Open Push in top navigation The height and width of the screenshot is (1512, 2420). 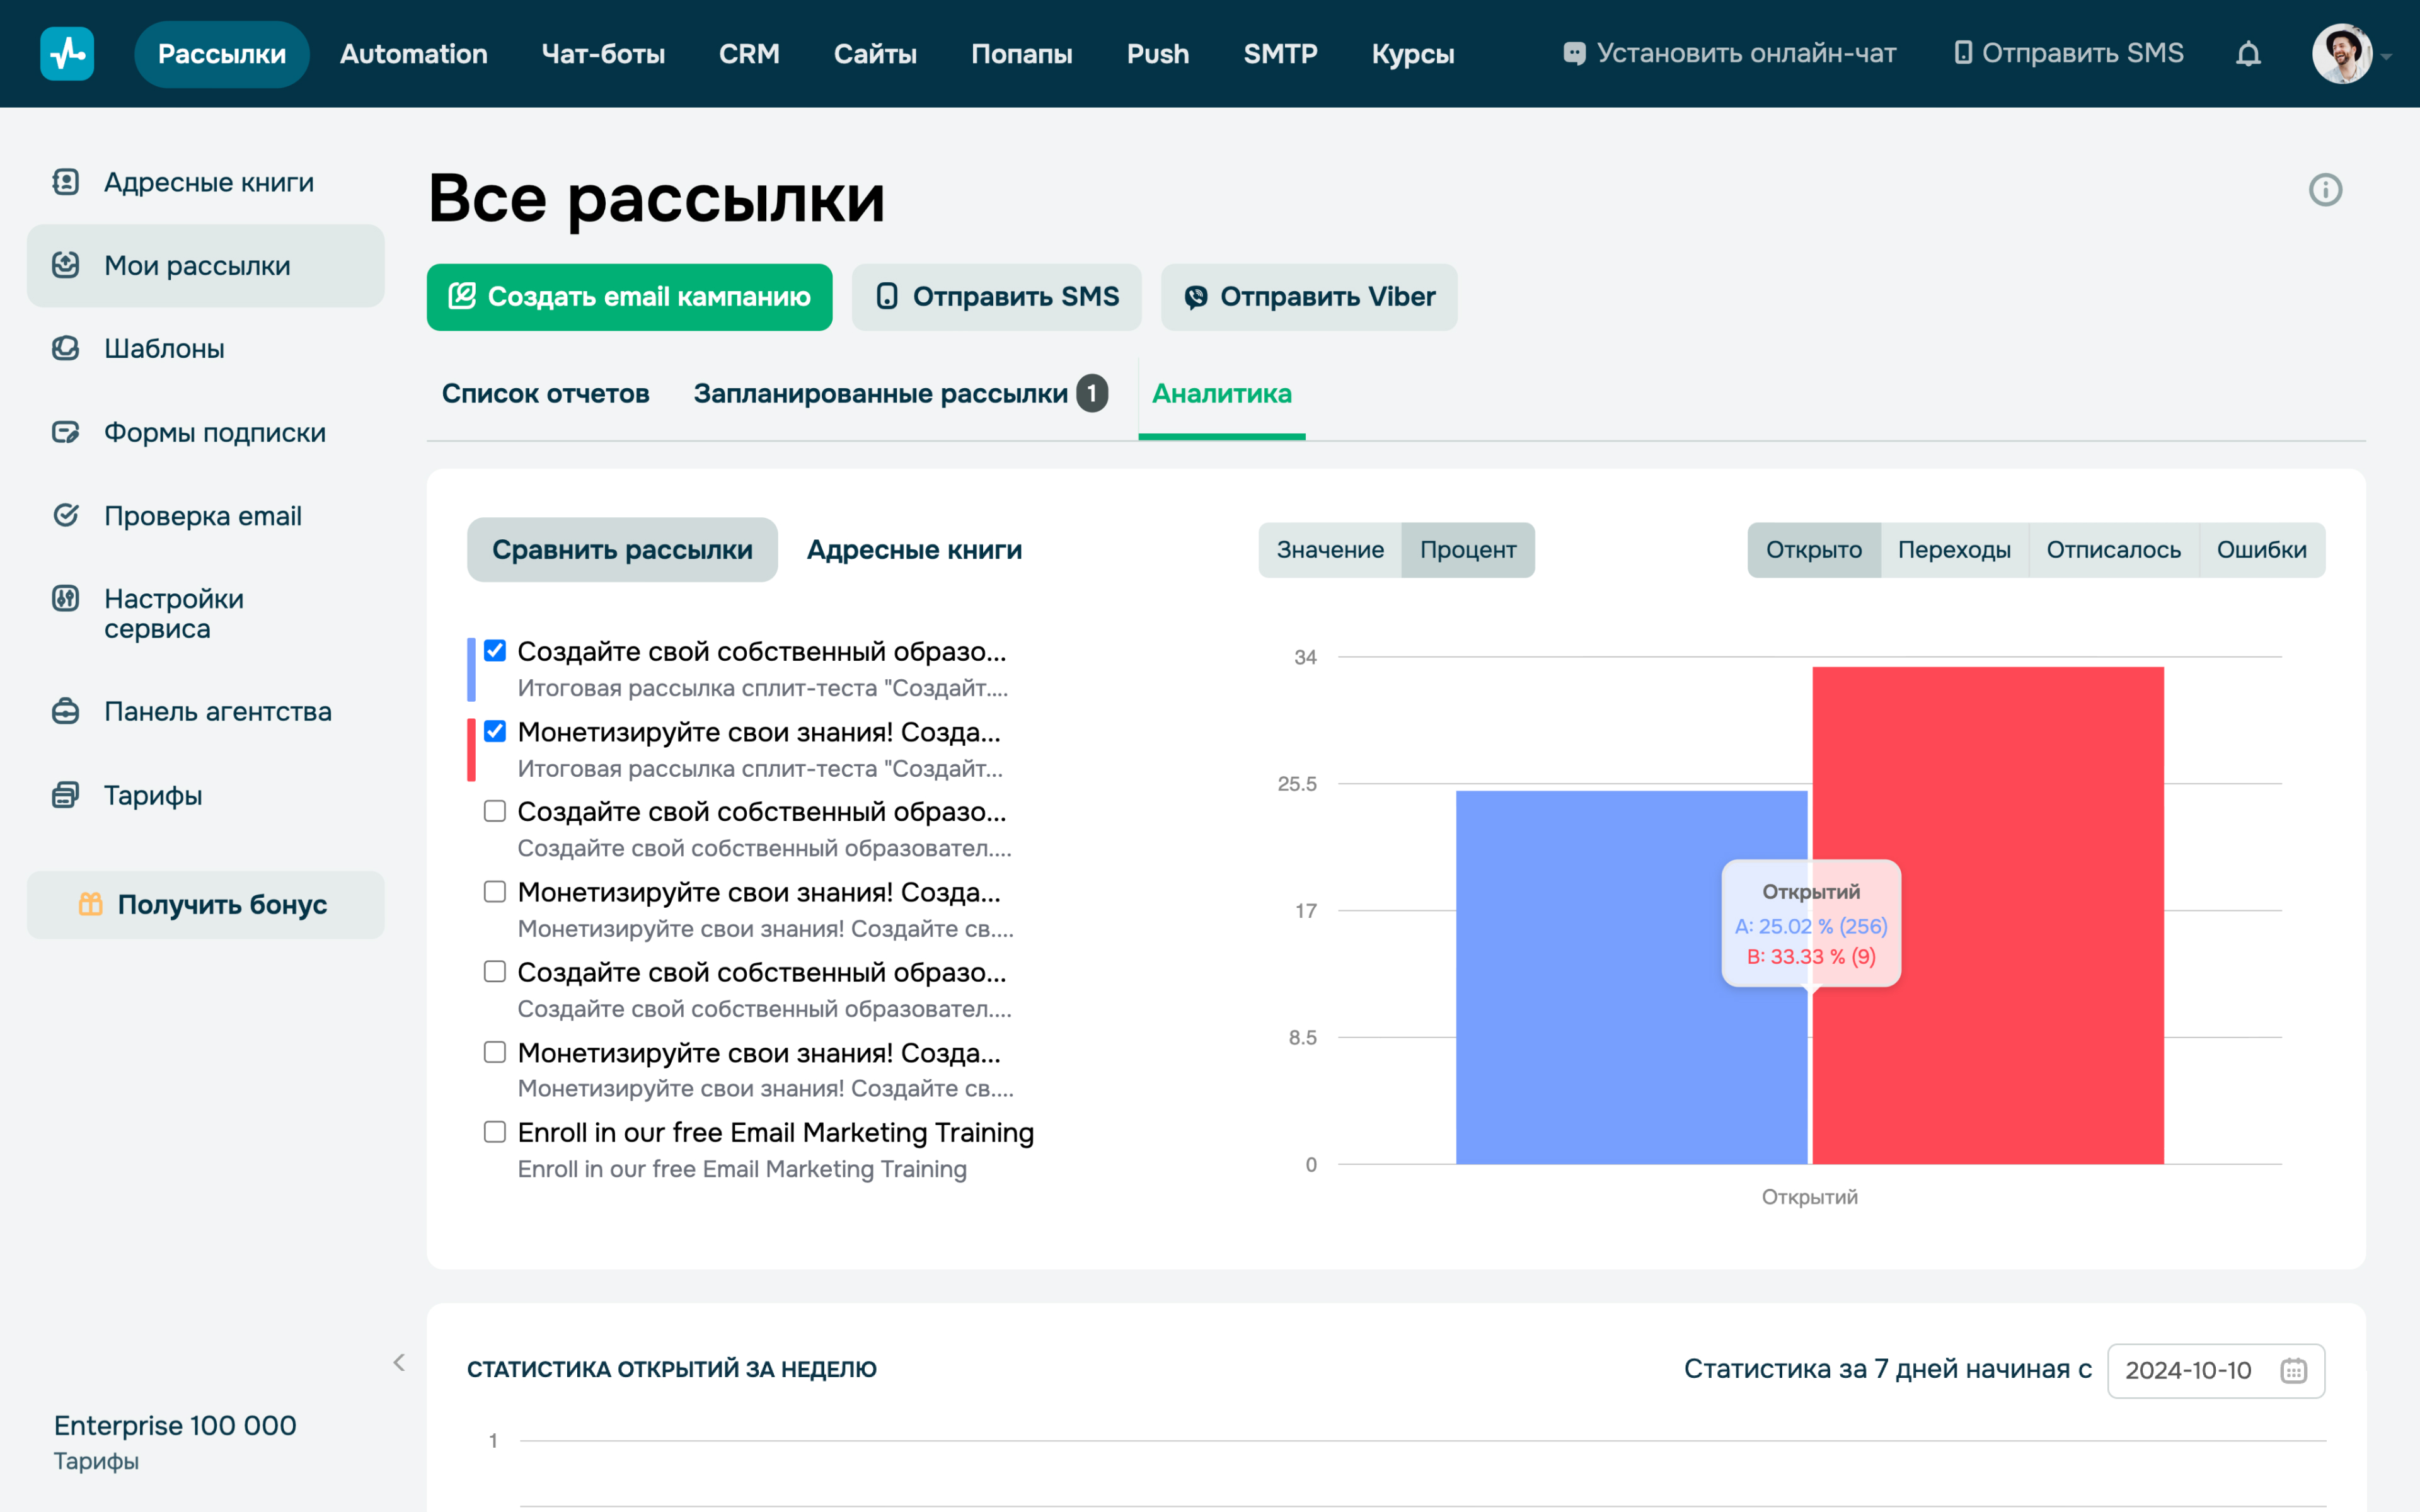(x=1158, y=54)
